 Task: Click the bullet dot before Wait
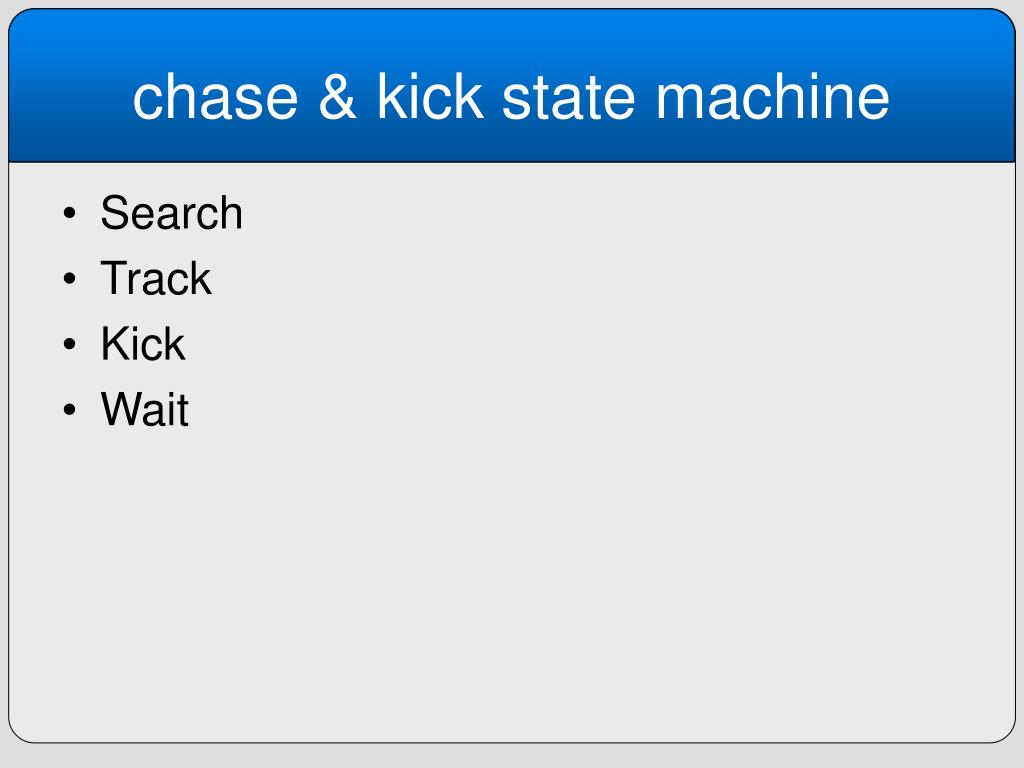(x=70, y=409)
